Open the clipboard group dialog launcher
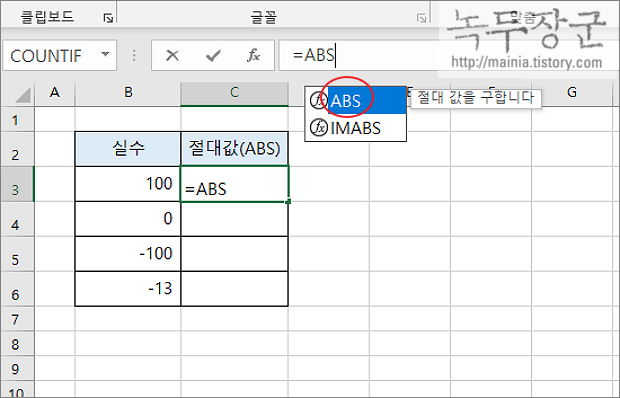The width and height of the screenshot is (620, 398). point(108,18)
